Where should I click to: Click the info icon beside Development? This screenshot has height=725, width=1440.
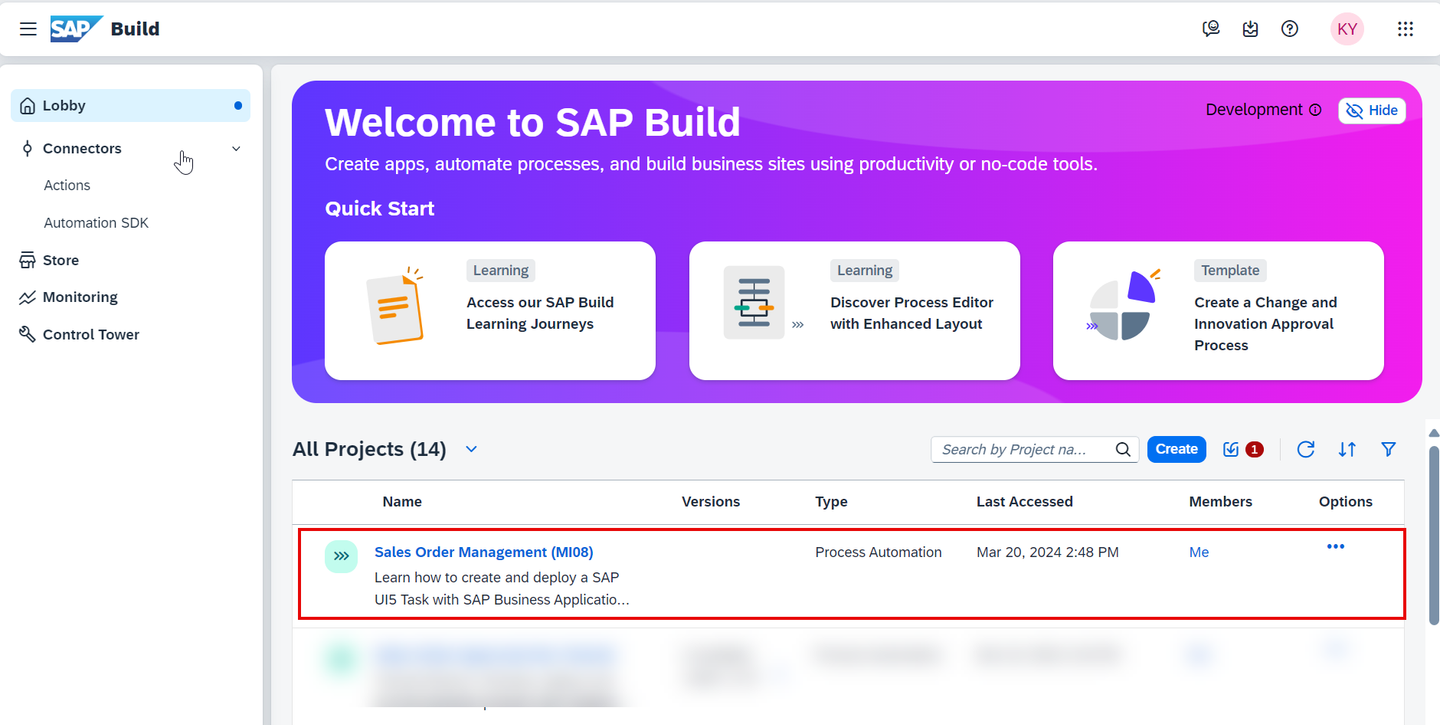point(1315,110)
